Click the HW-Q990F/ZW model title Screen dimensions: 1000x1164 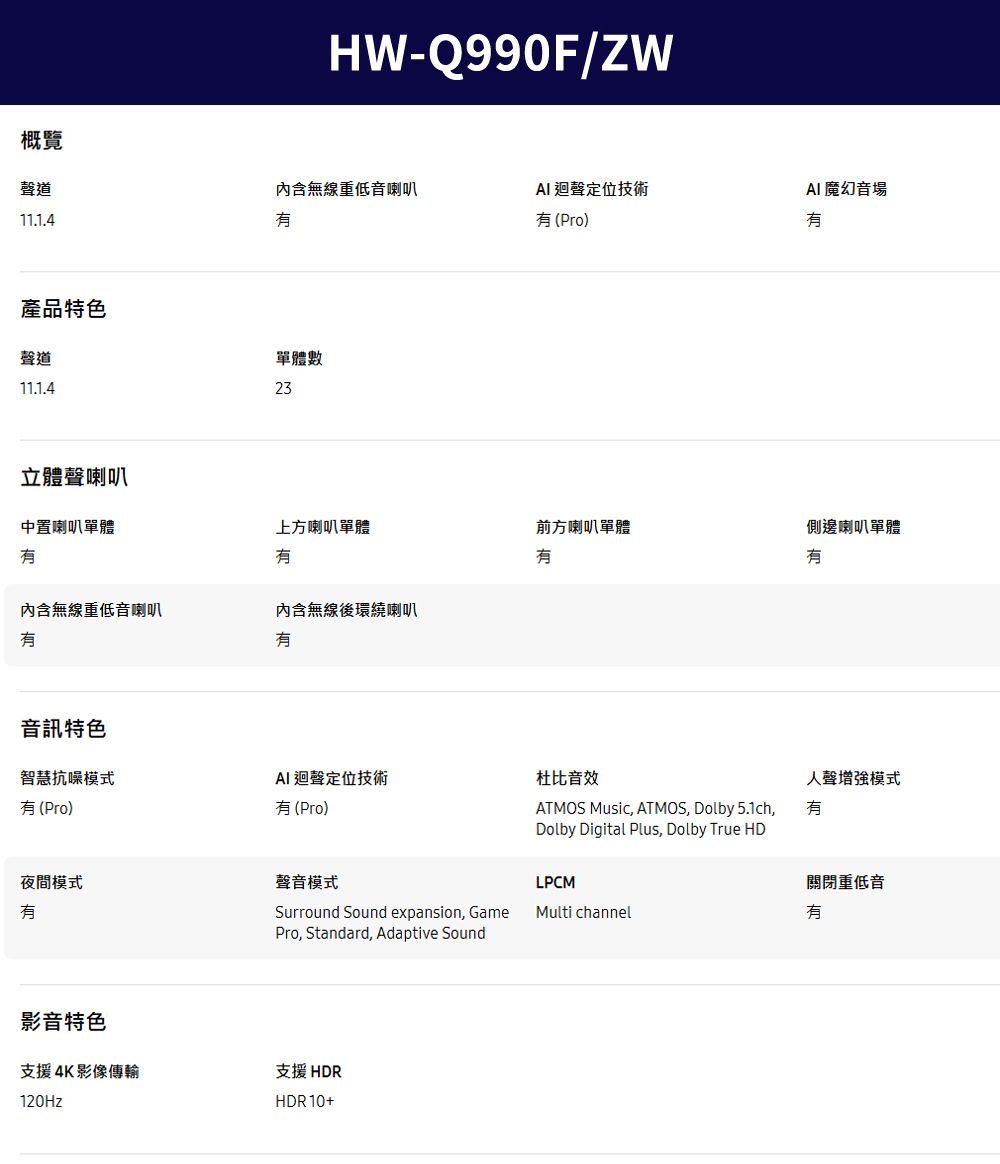[500, 53]
